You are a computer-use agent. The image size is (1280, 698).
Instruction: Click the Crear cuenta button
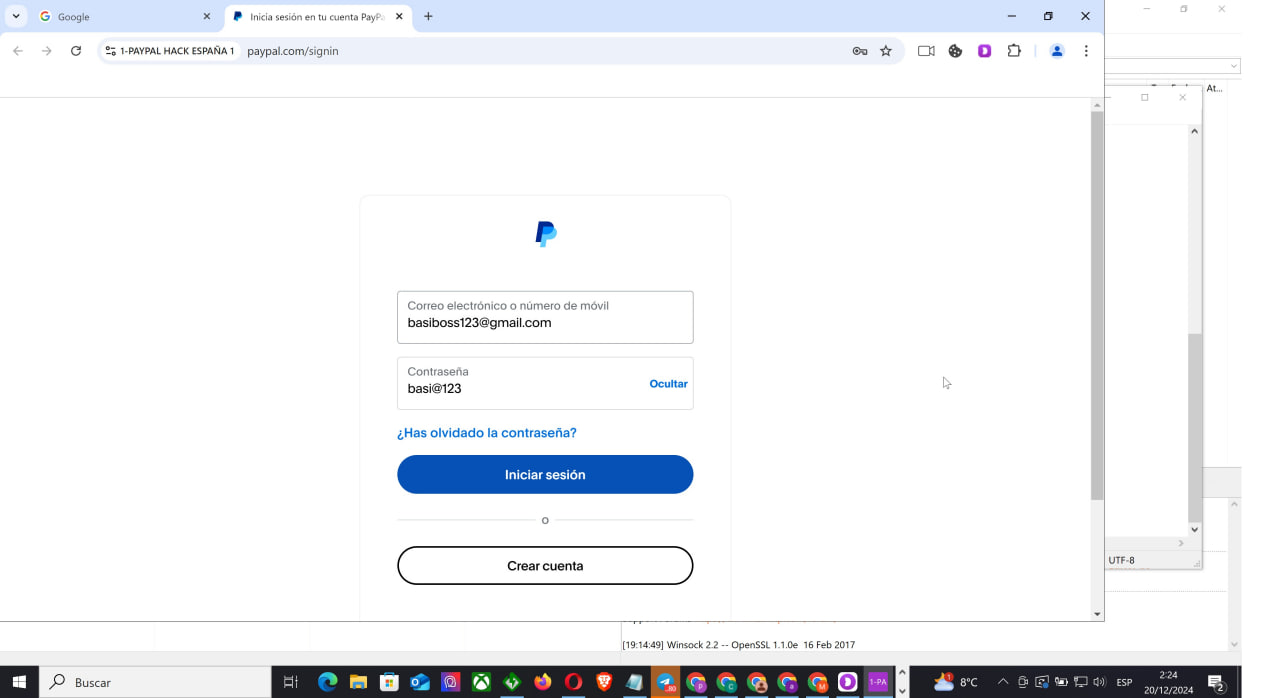point(545,565)
